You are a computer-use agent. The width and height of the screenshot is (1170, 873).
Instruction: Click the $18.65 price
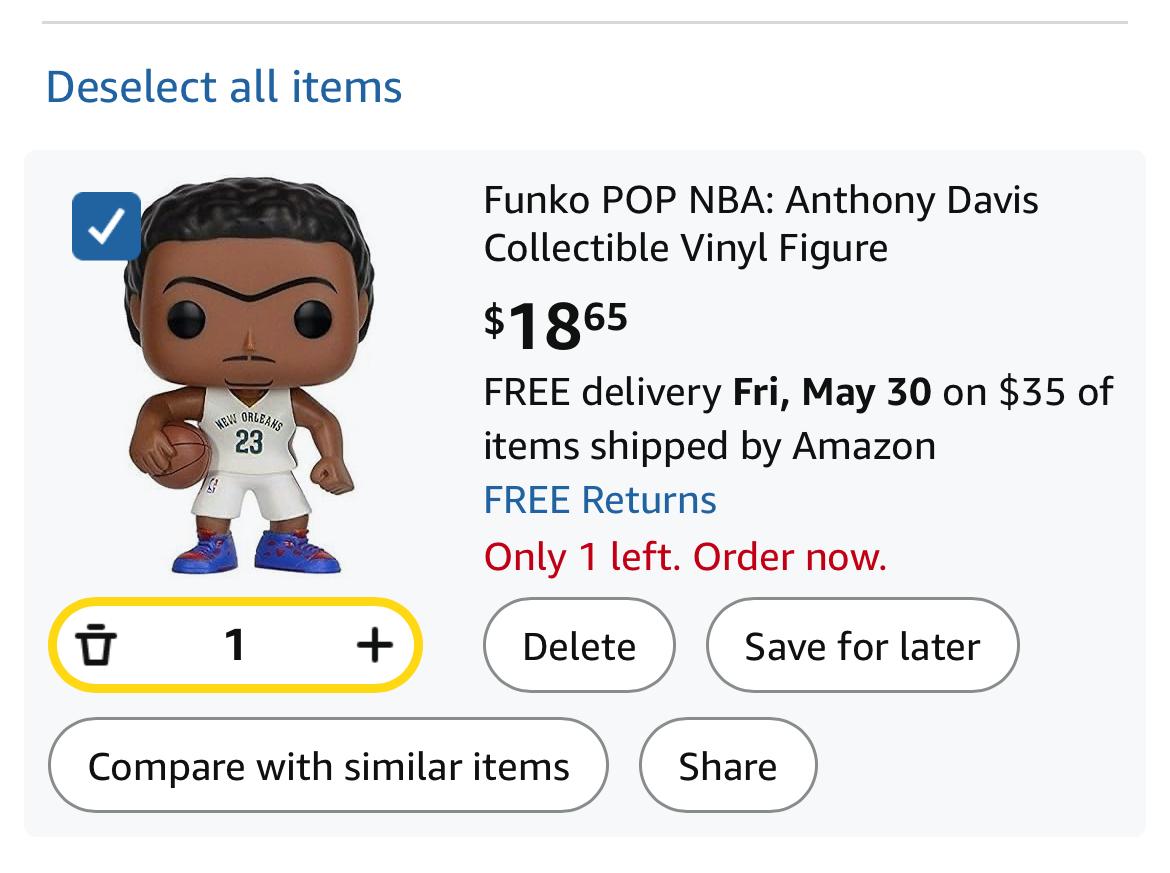point(556,325)
